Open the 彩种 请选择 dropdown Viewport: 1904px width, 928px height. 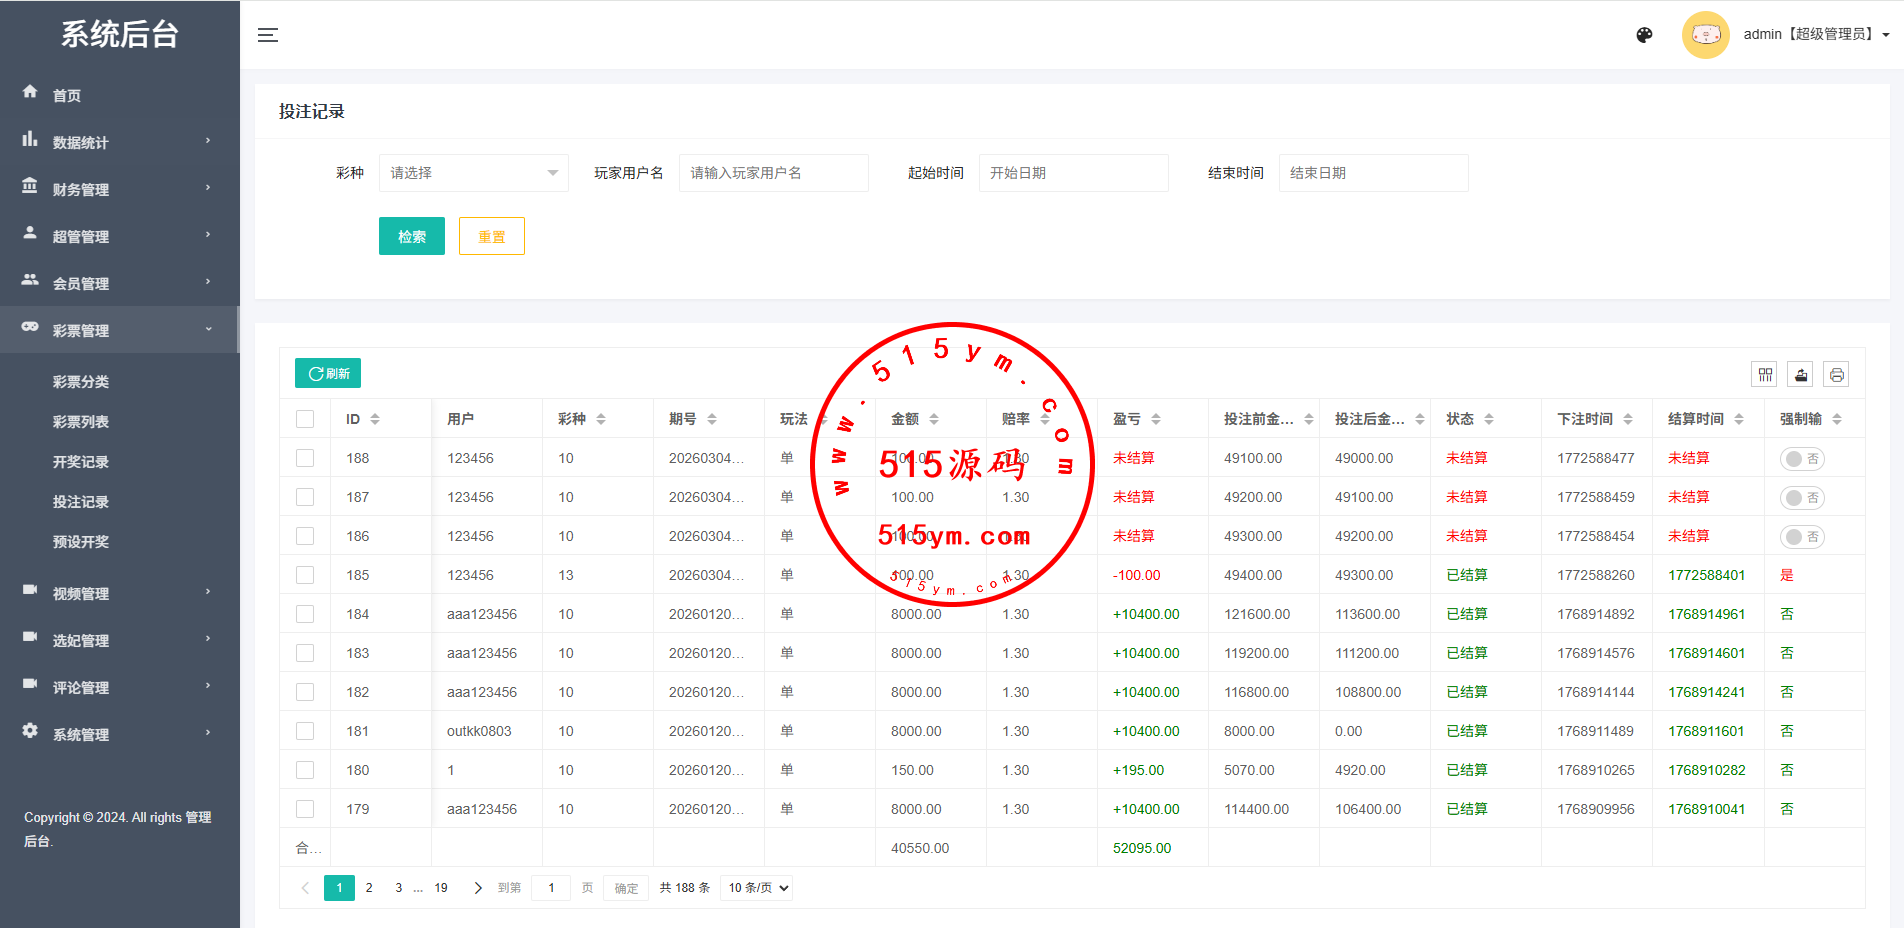click(x=473, y=173)
